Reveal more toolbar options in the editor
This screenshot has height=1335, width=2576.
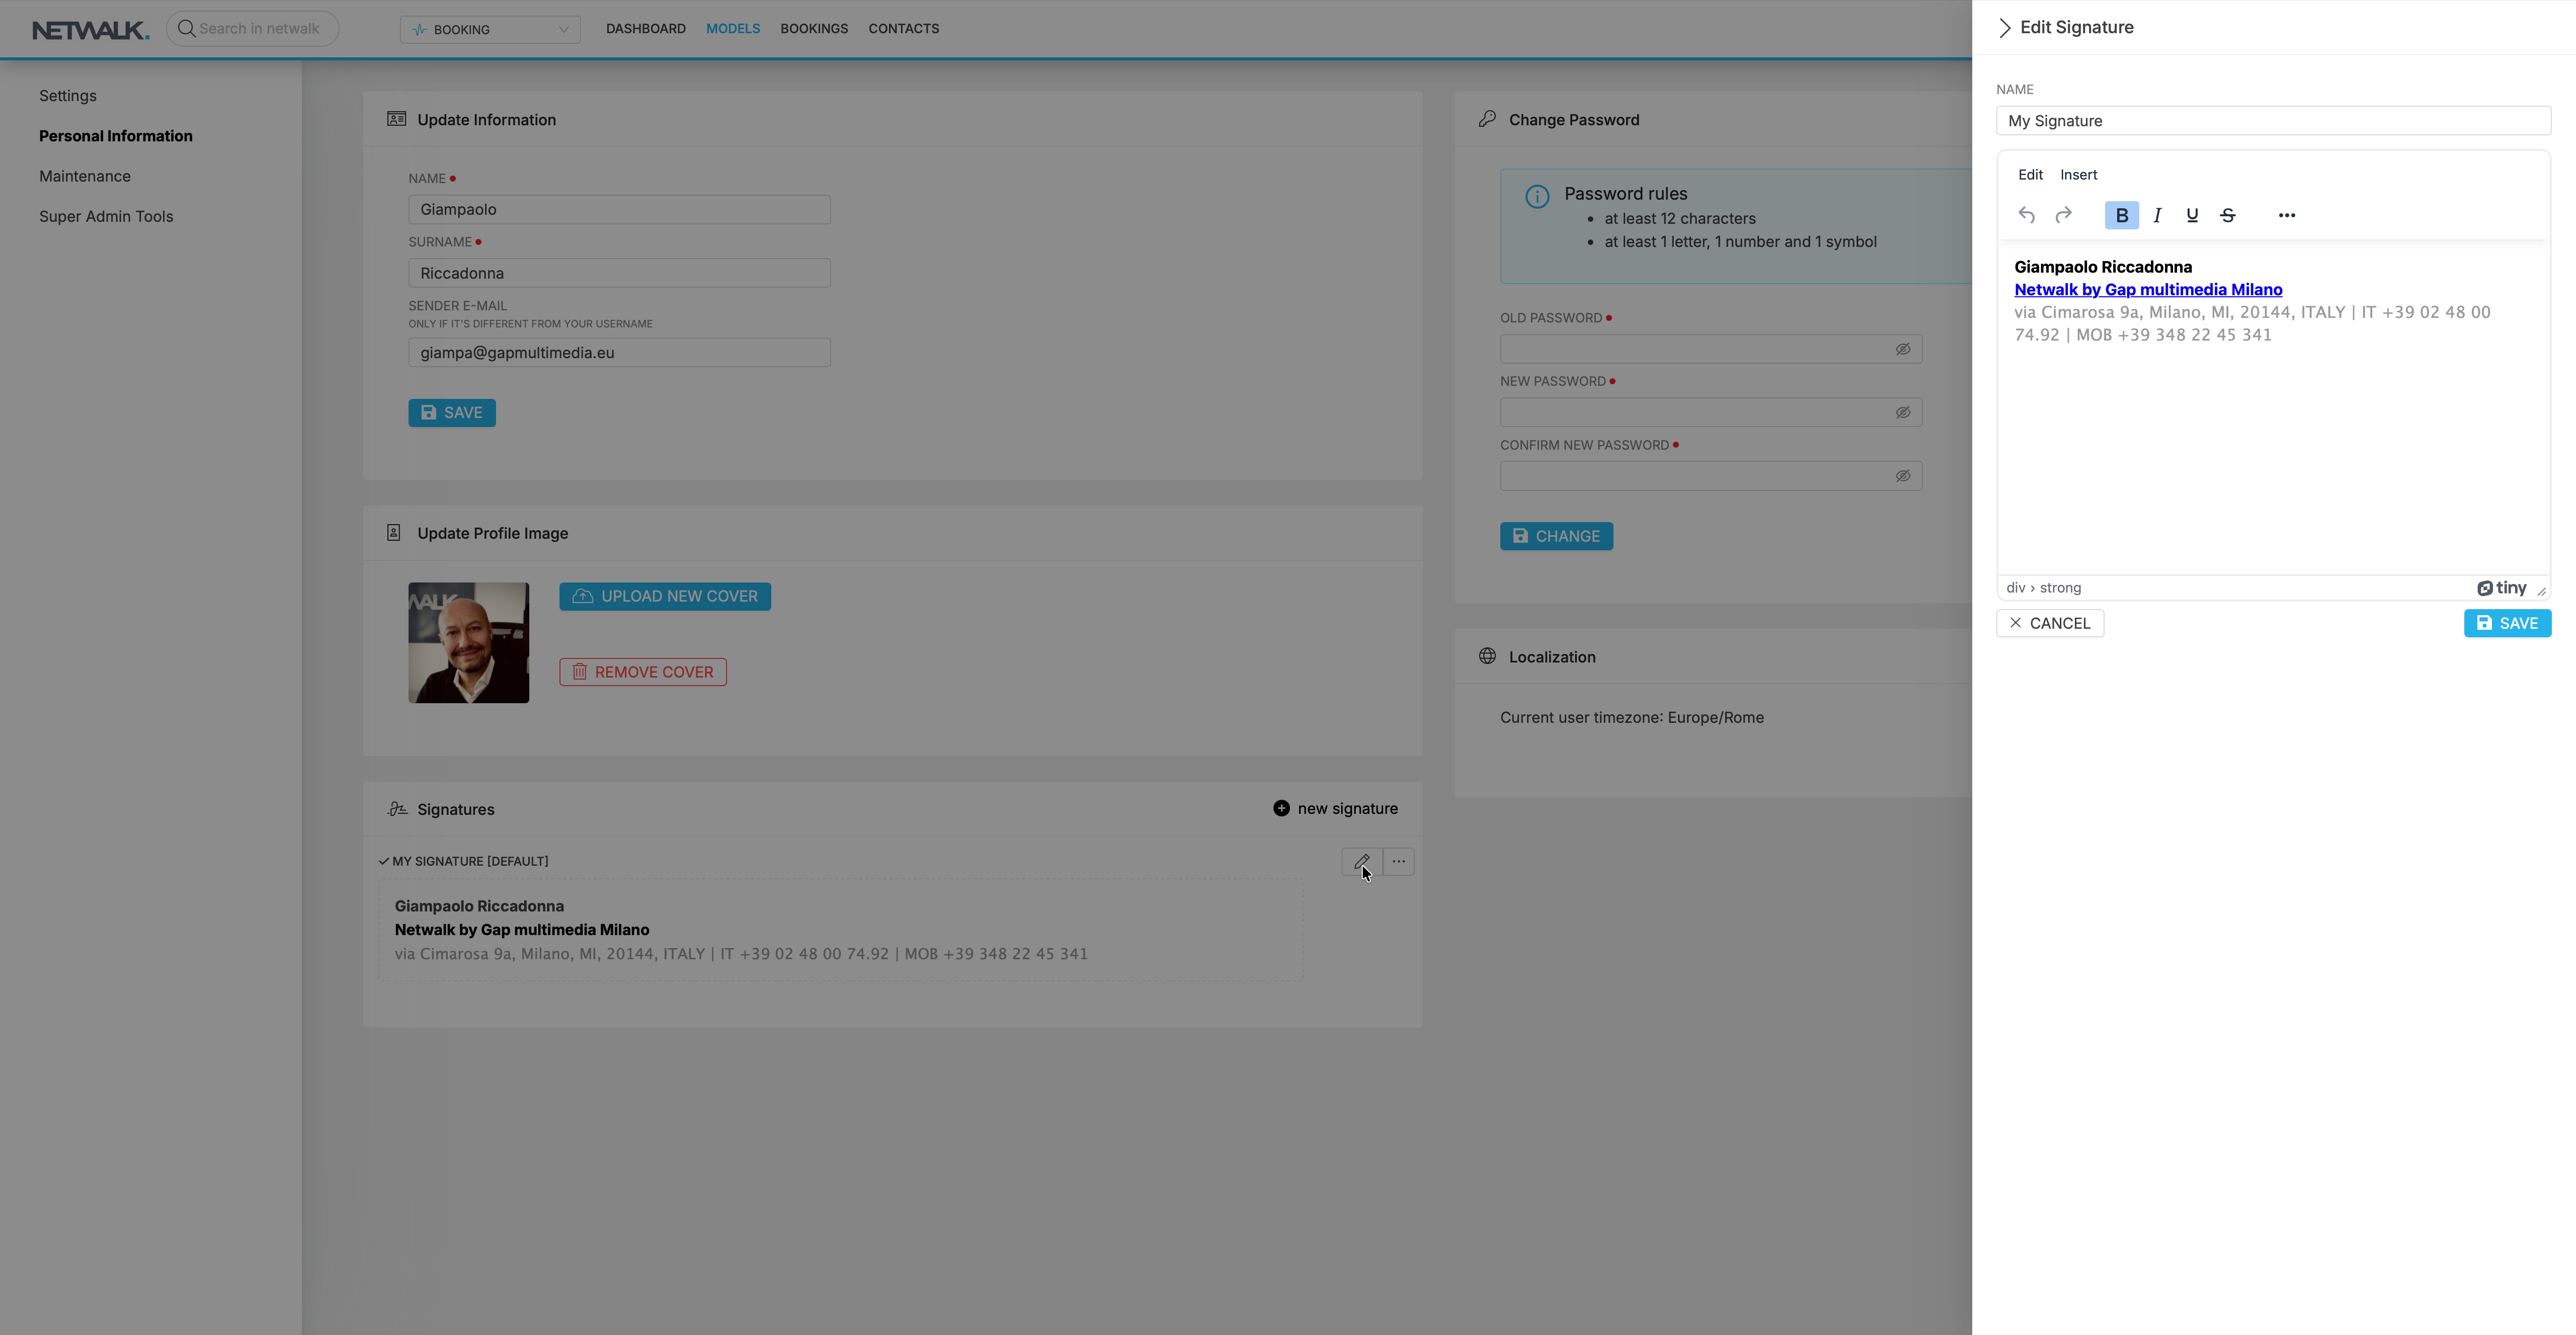(x=2286, y=215)
